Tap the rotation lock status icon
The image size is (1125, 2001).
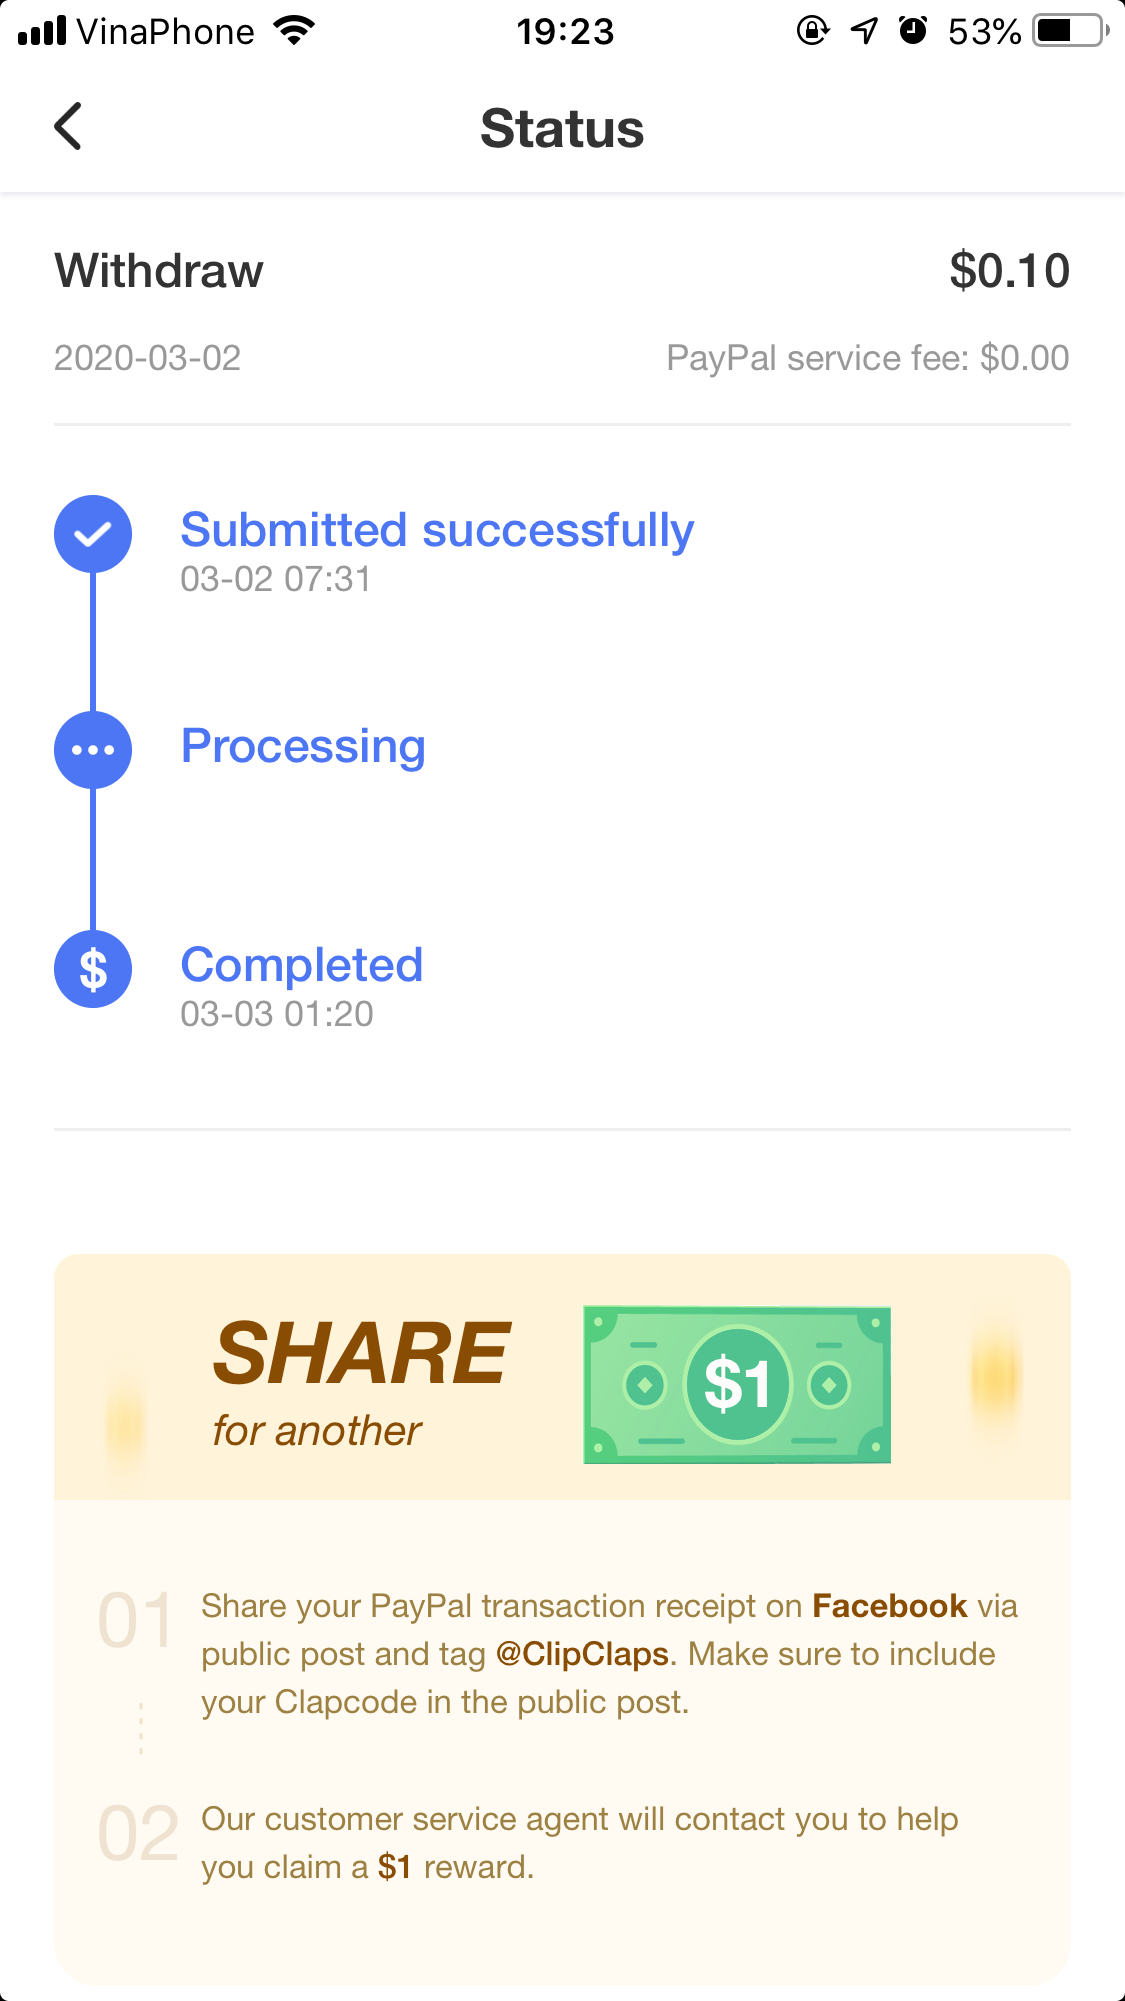pyautogui.click(x=813, y=31)
